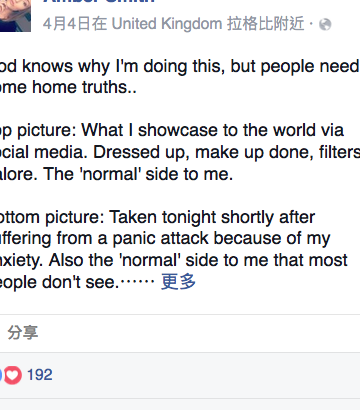Click the 'Dressed up, make up done' line
360x410 pixels.
[x=180, y=152]
